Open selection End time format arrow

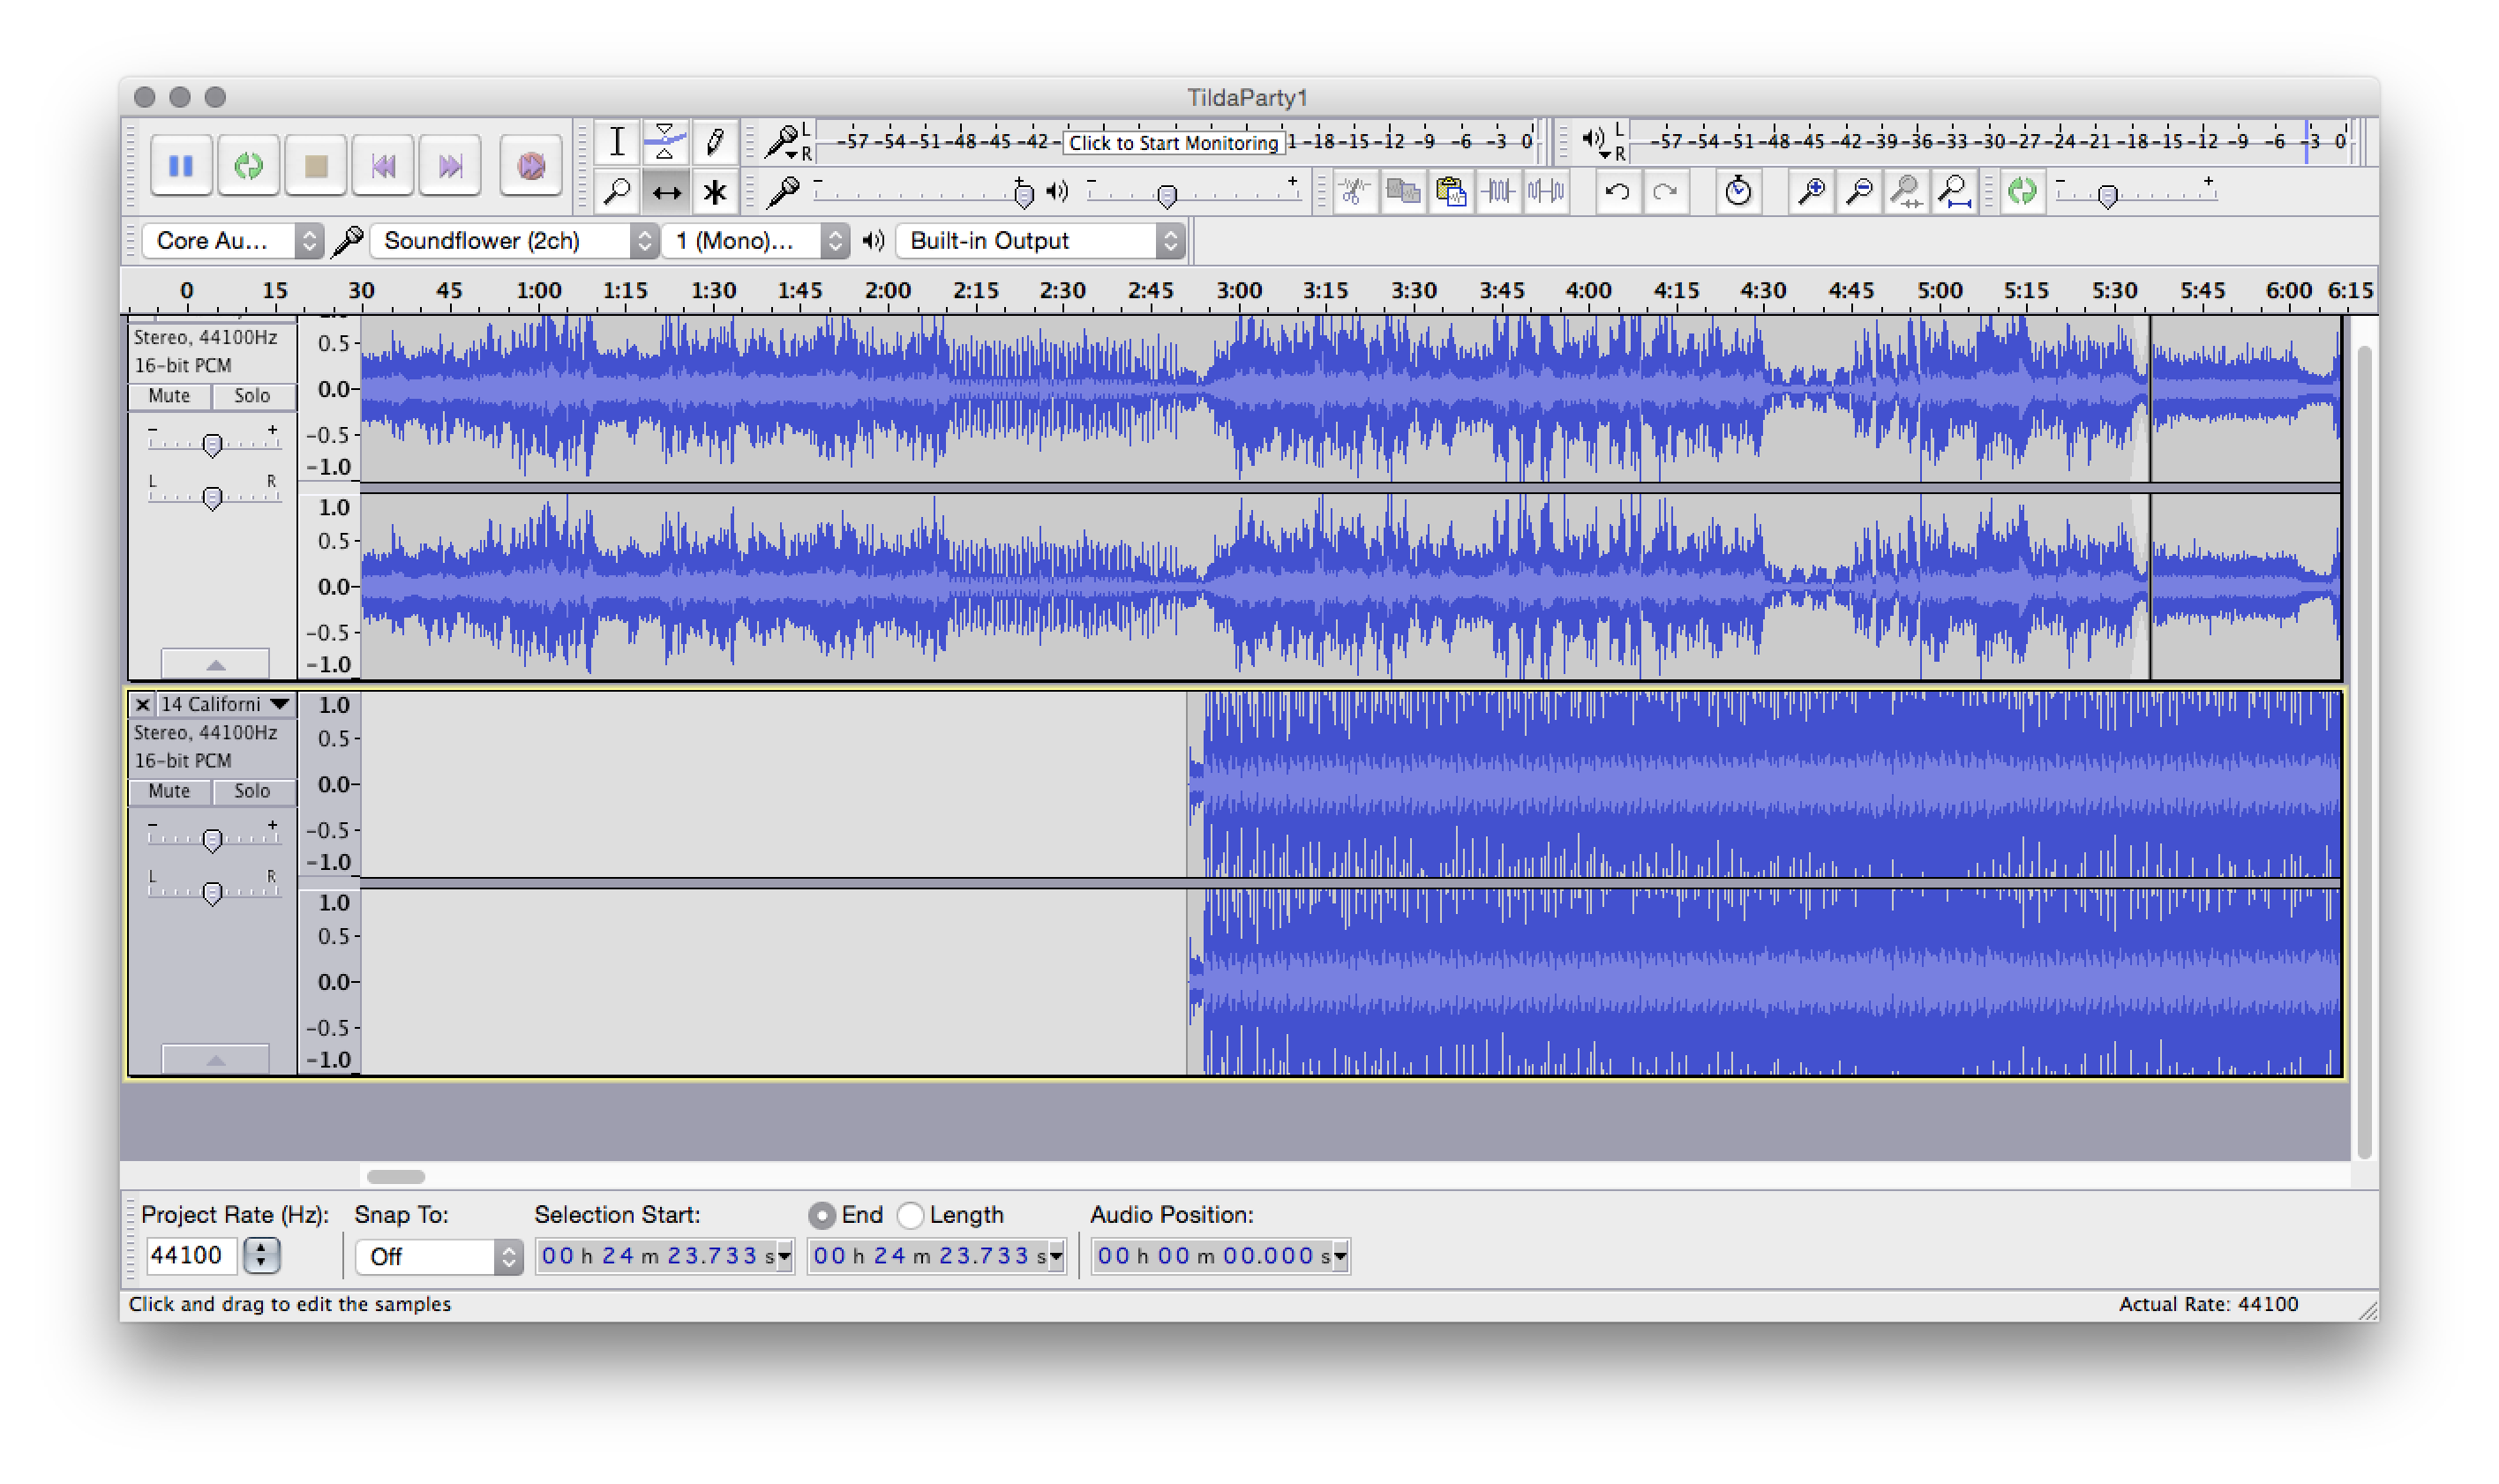tap(1056, 1256)
